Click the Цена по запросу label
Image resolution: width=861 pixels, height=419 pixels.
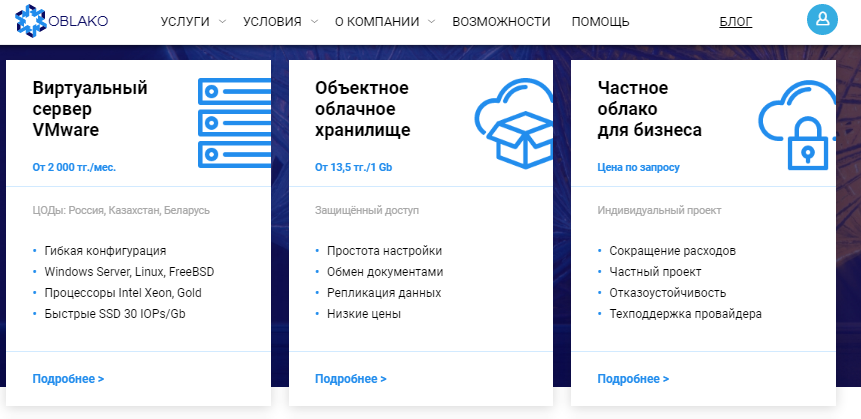(x=639, y=167)
